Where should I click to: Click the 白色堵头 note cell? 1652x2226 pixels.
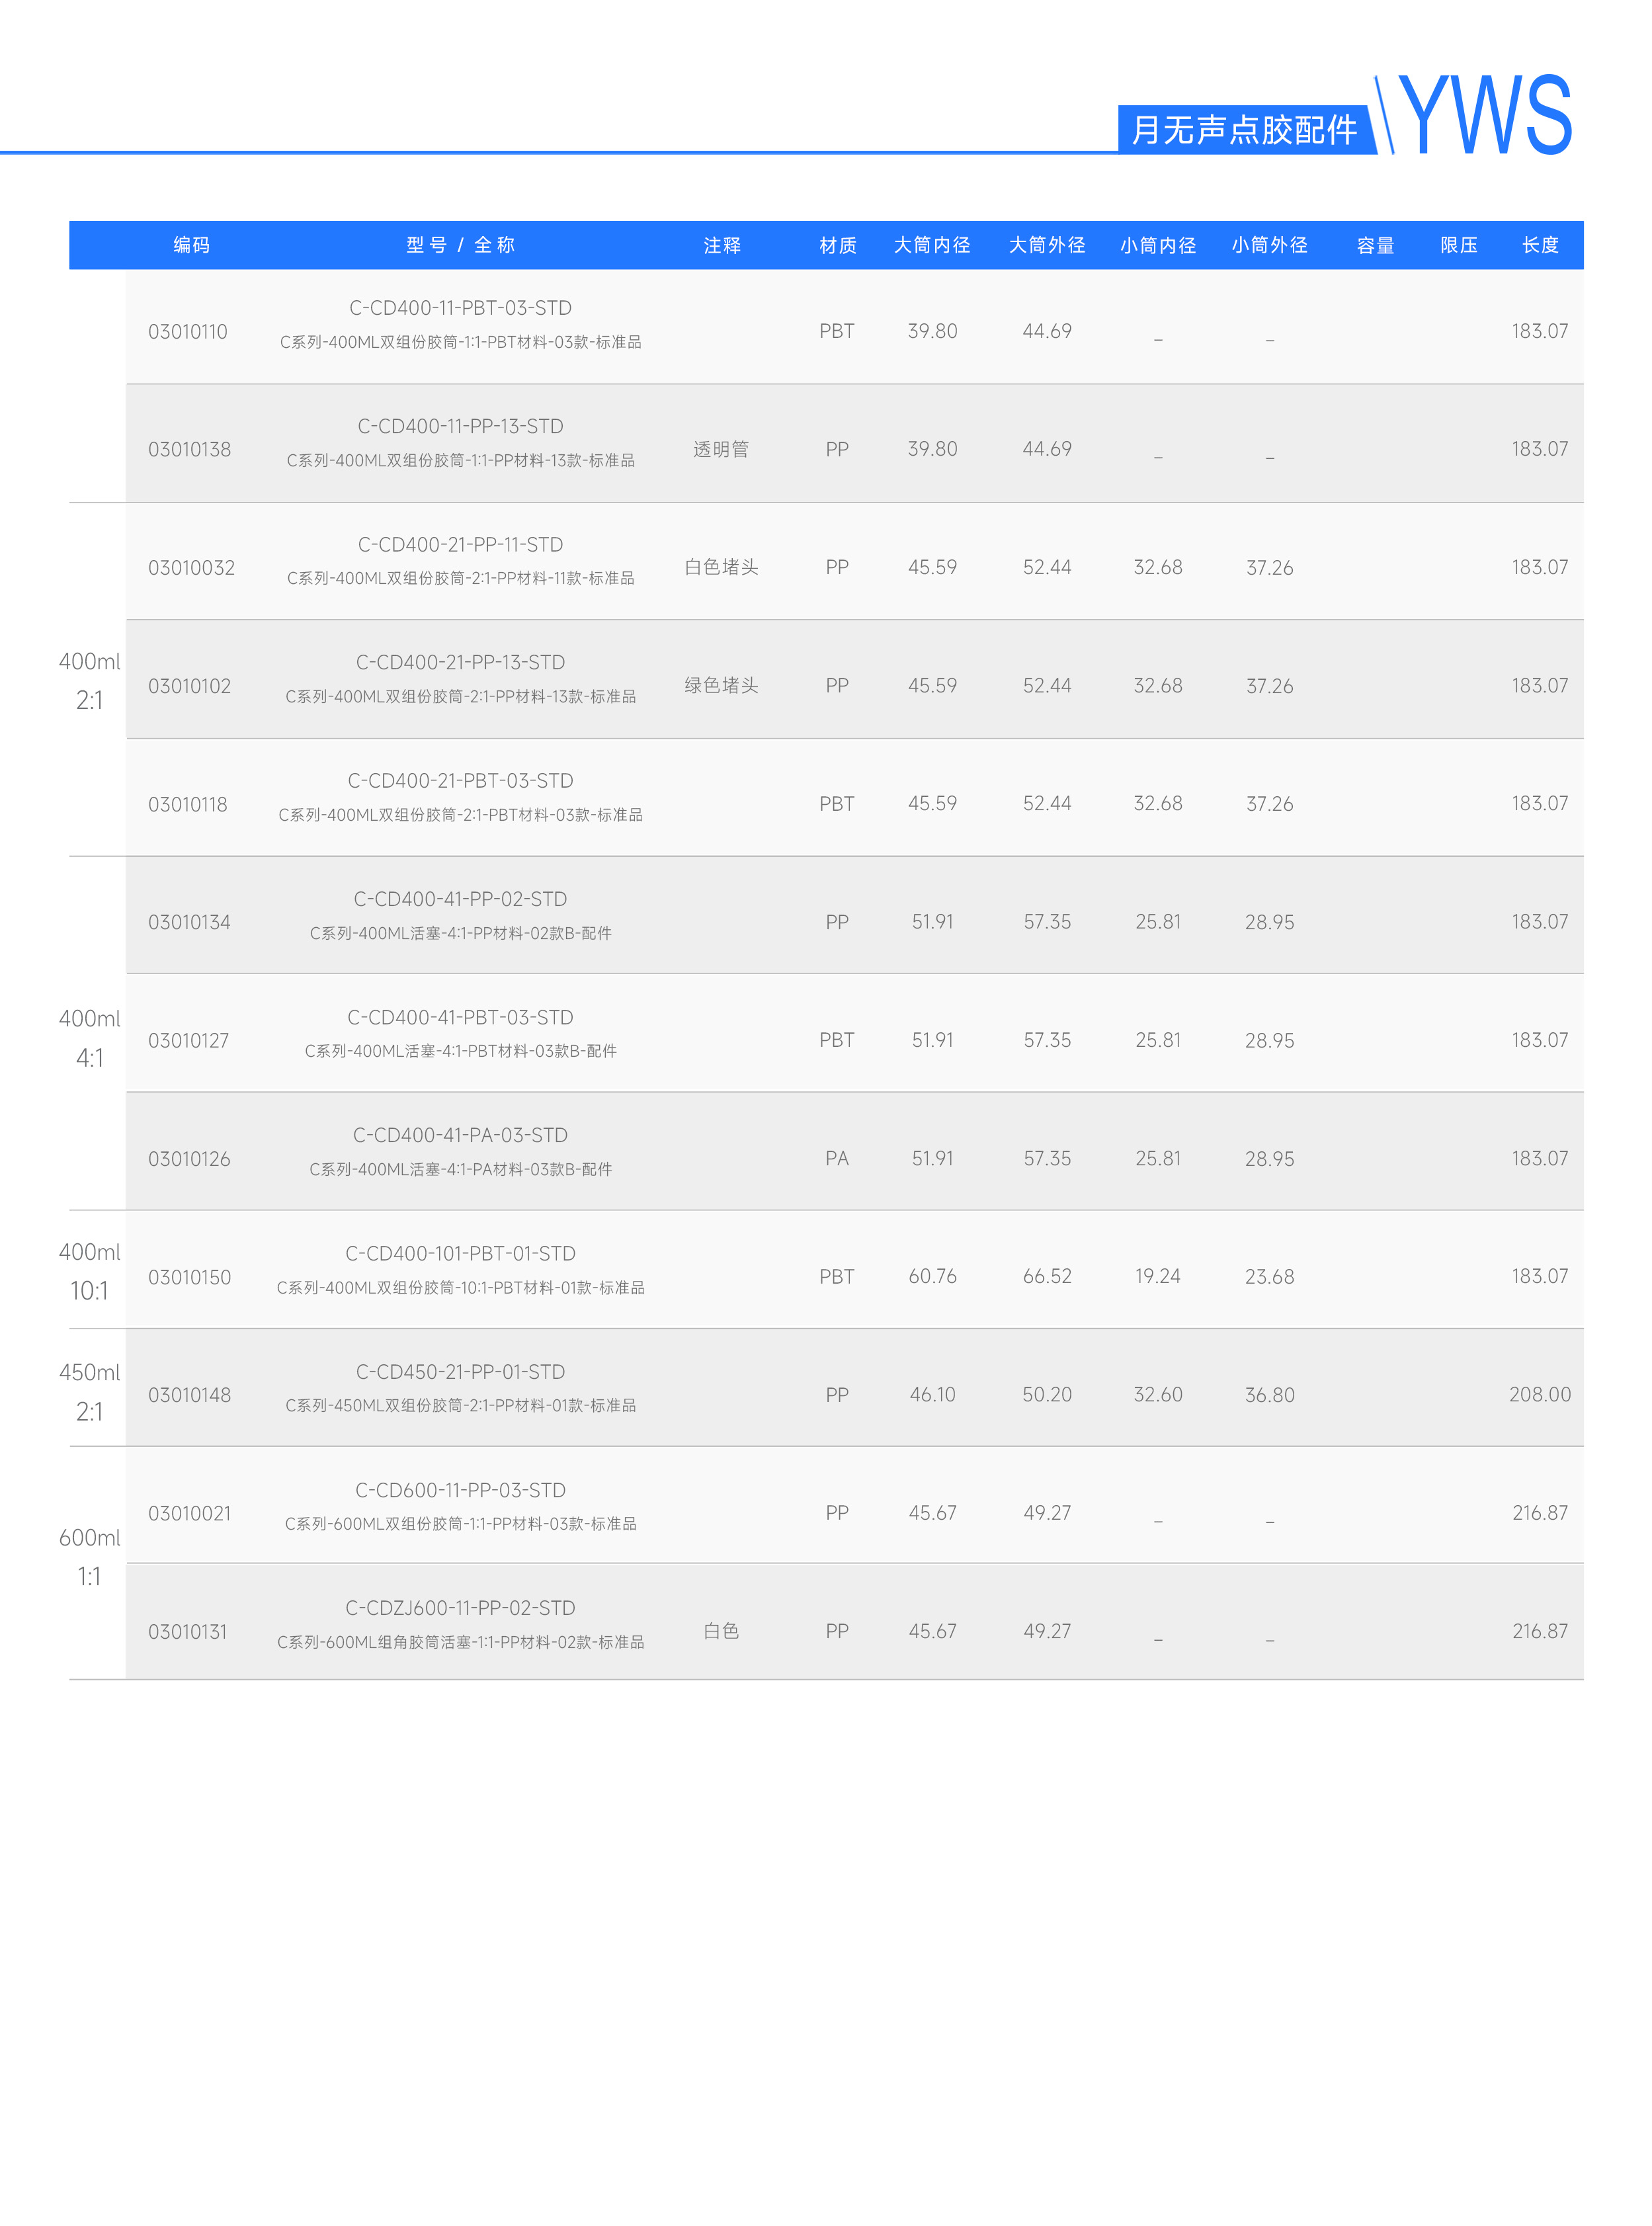(x=721, y=567)
